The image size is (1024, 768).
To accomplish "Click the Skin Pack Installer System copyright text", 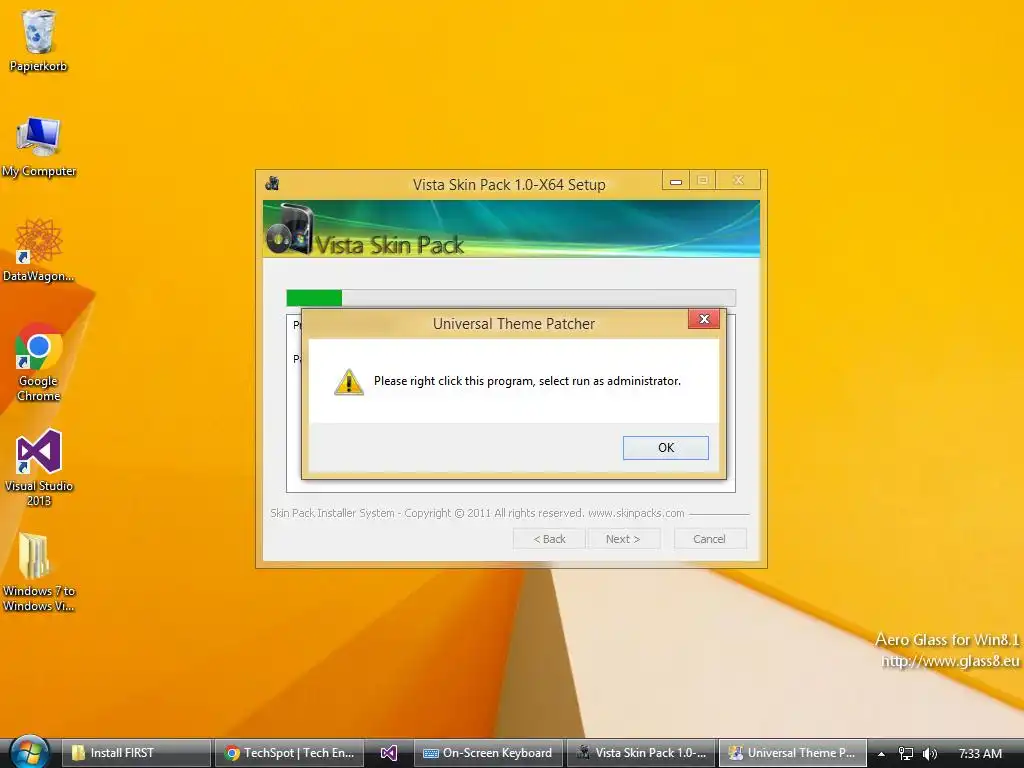I will [x=477, y=513].
